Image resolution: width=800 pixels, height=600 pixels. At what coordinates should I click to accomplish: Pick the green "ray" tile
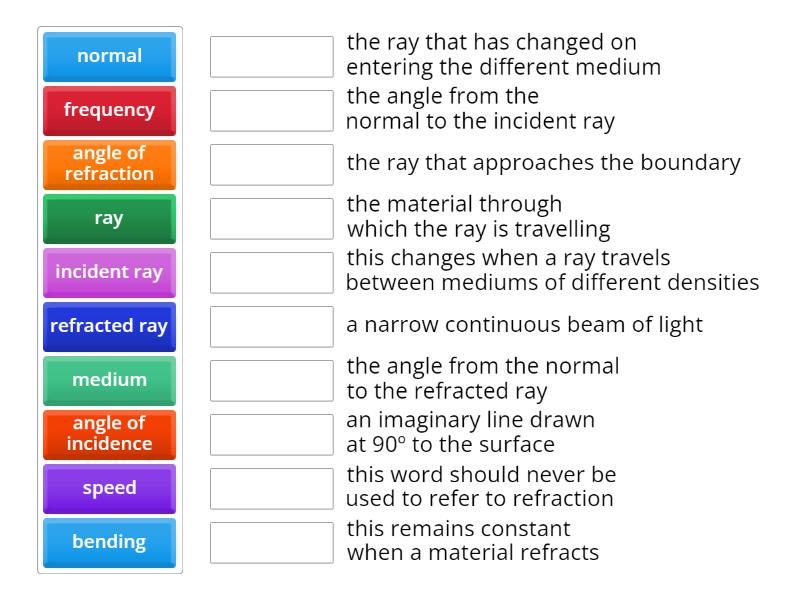pos(109,218)
